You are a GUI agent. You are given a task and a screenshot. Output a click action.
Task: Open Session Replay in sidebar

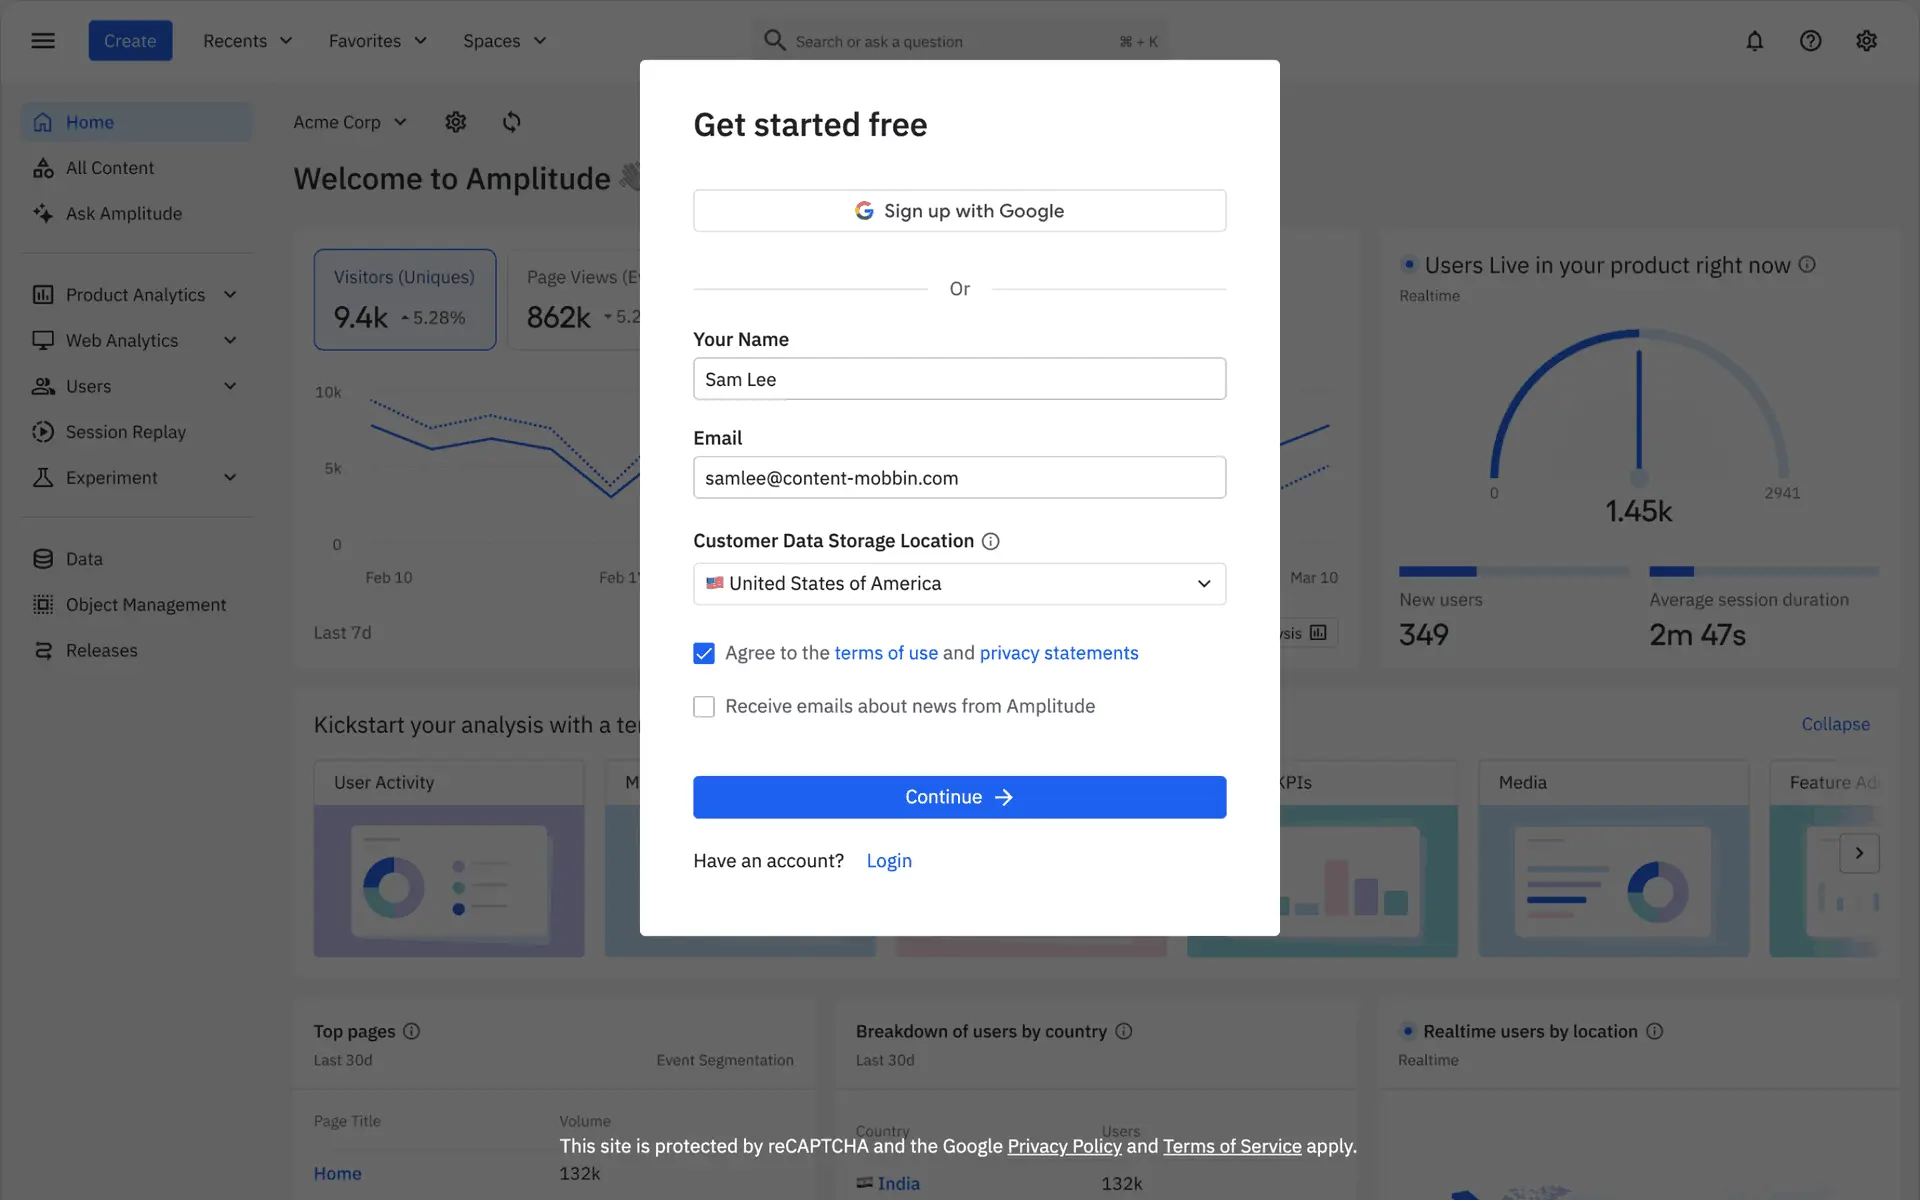point(125,432)
